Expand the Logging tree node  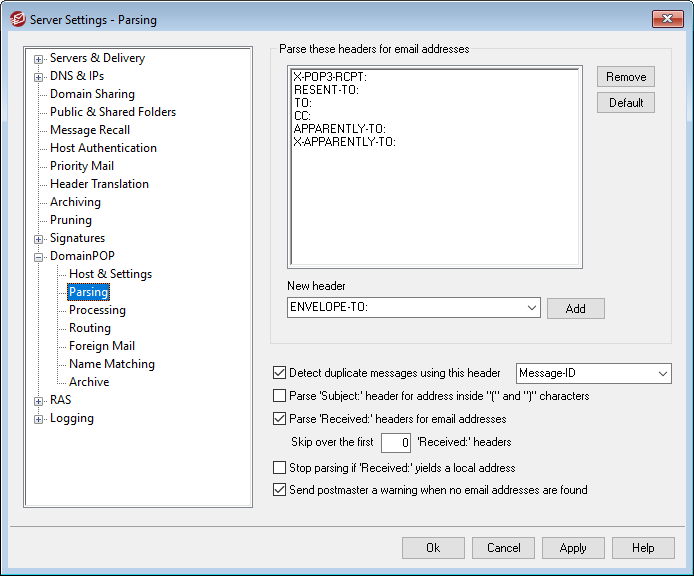click(x=39, y=418)
